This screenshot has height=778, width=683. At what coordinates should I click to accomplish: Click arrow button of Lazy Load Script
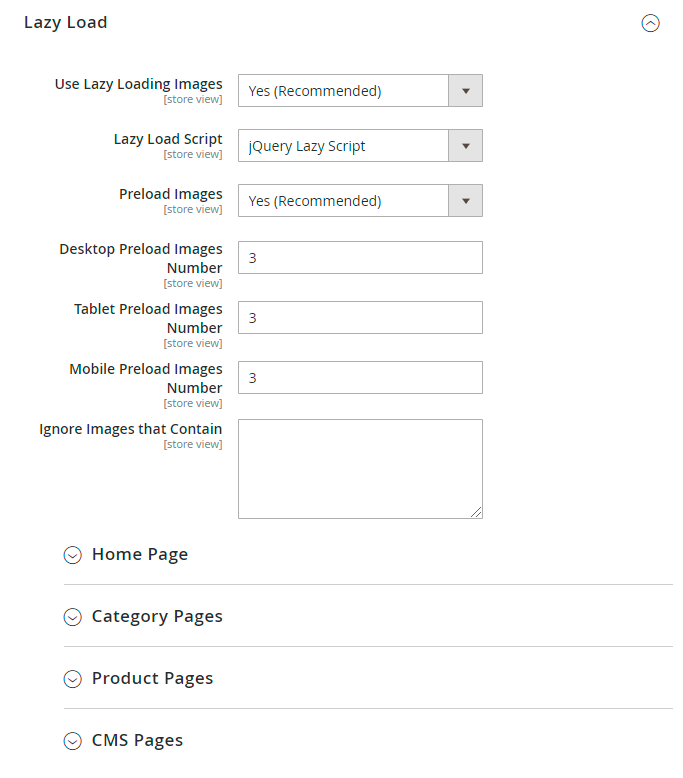465,146
